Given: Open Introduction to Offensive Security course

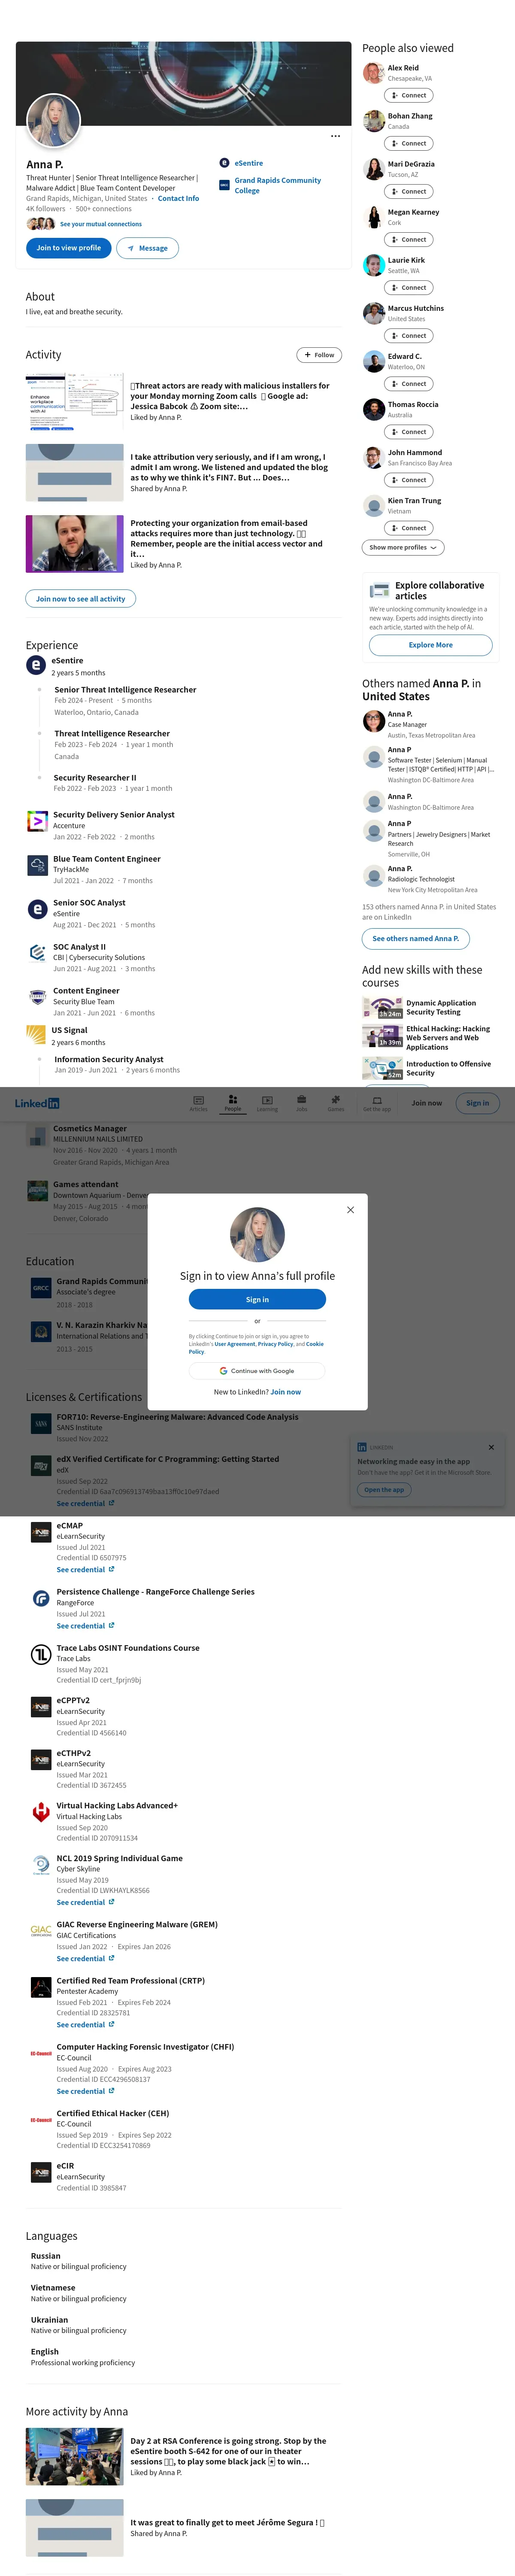Looking at the screenshot, I should point(430,1068).
